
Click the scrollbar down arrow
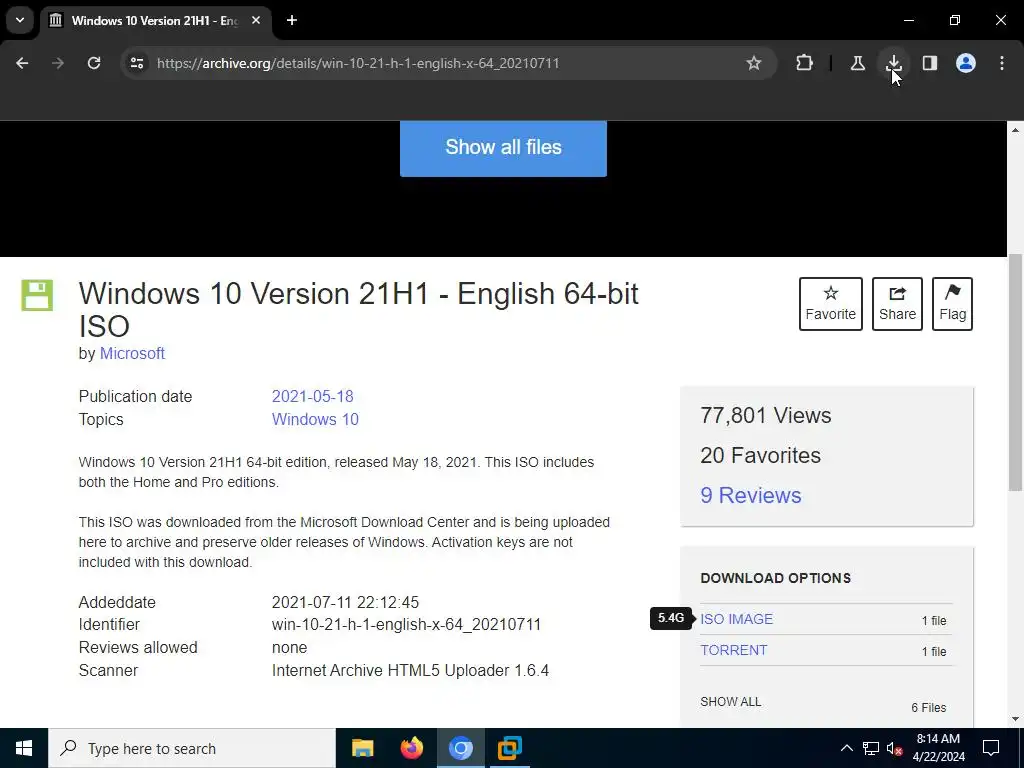[1016, 719]
